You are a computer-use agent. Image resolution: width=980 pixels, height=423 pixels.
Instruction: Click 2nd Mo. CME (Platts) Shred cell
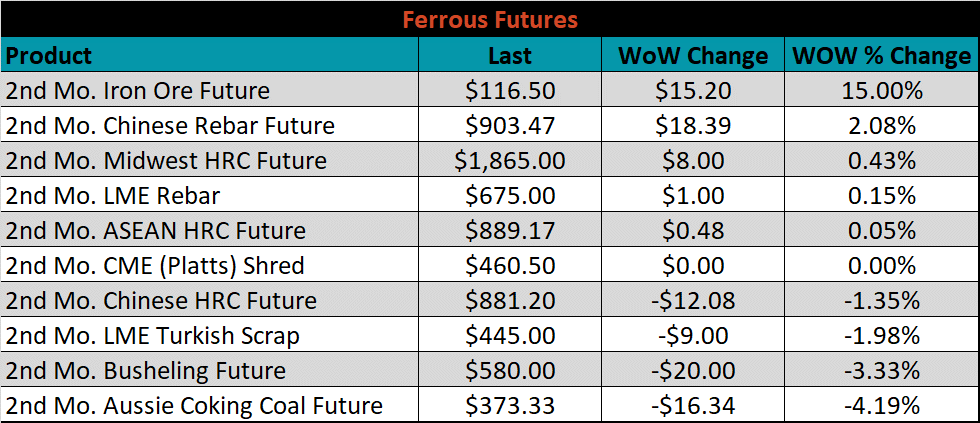[210, 265]
